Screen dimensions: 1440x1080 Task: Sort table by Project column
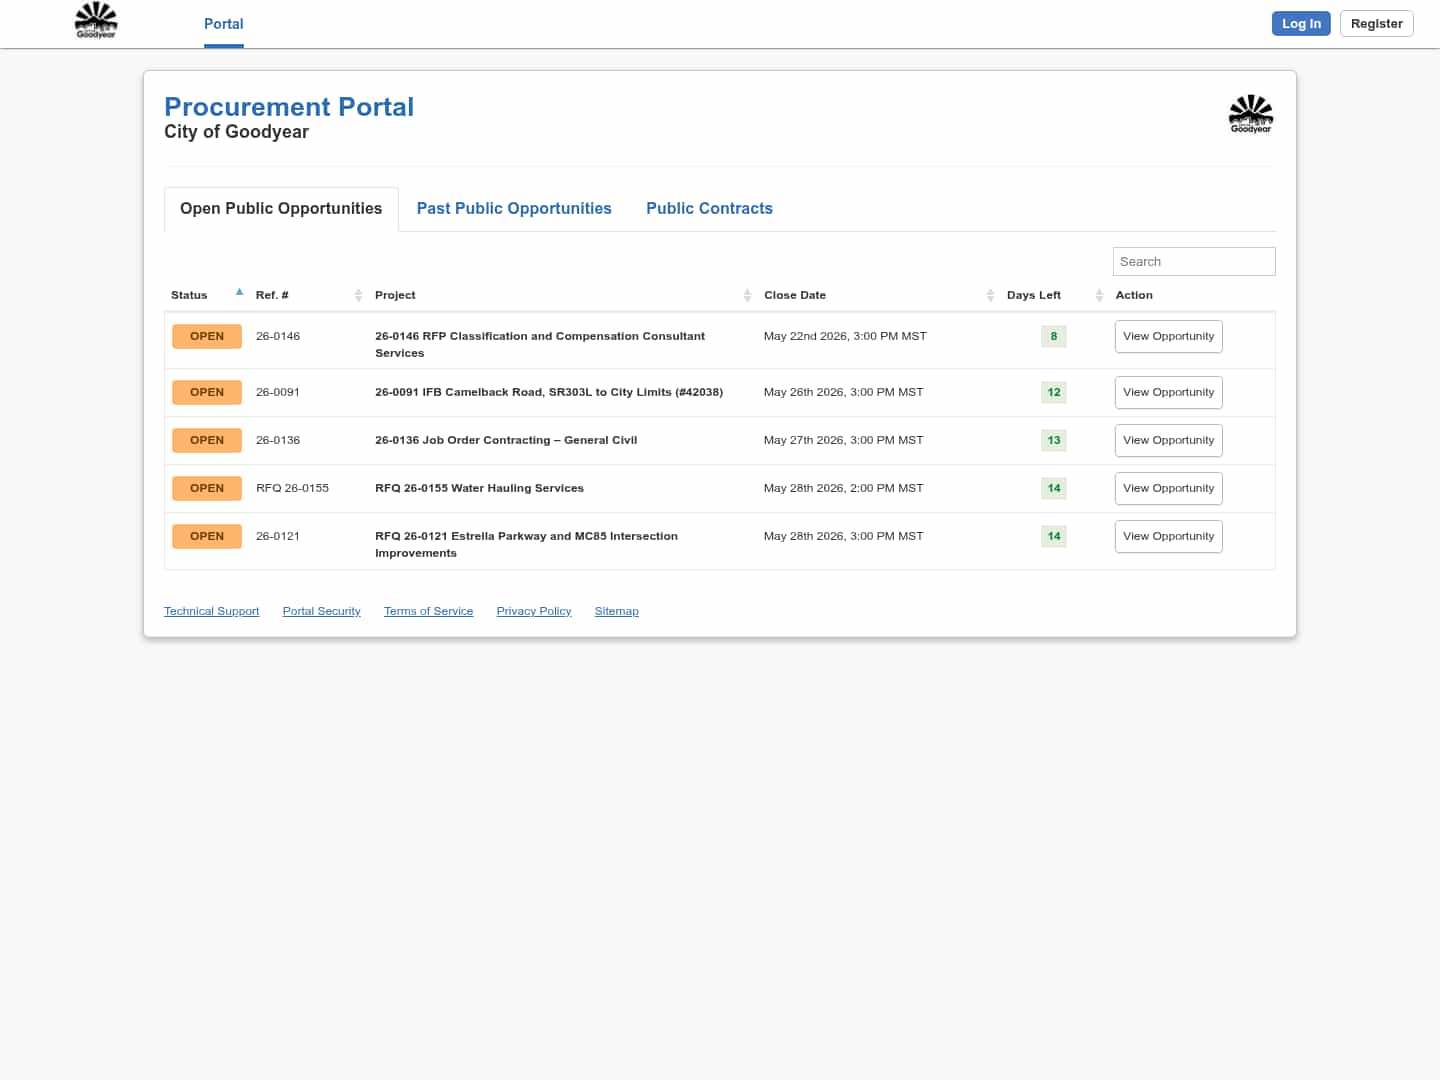point(747,295)
